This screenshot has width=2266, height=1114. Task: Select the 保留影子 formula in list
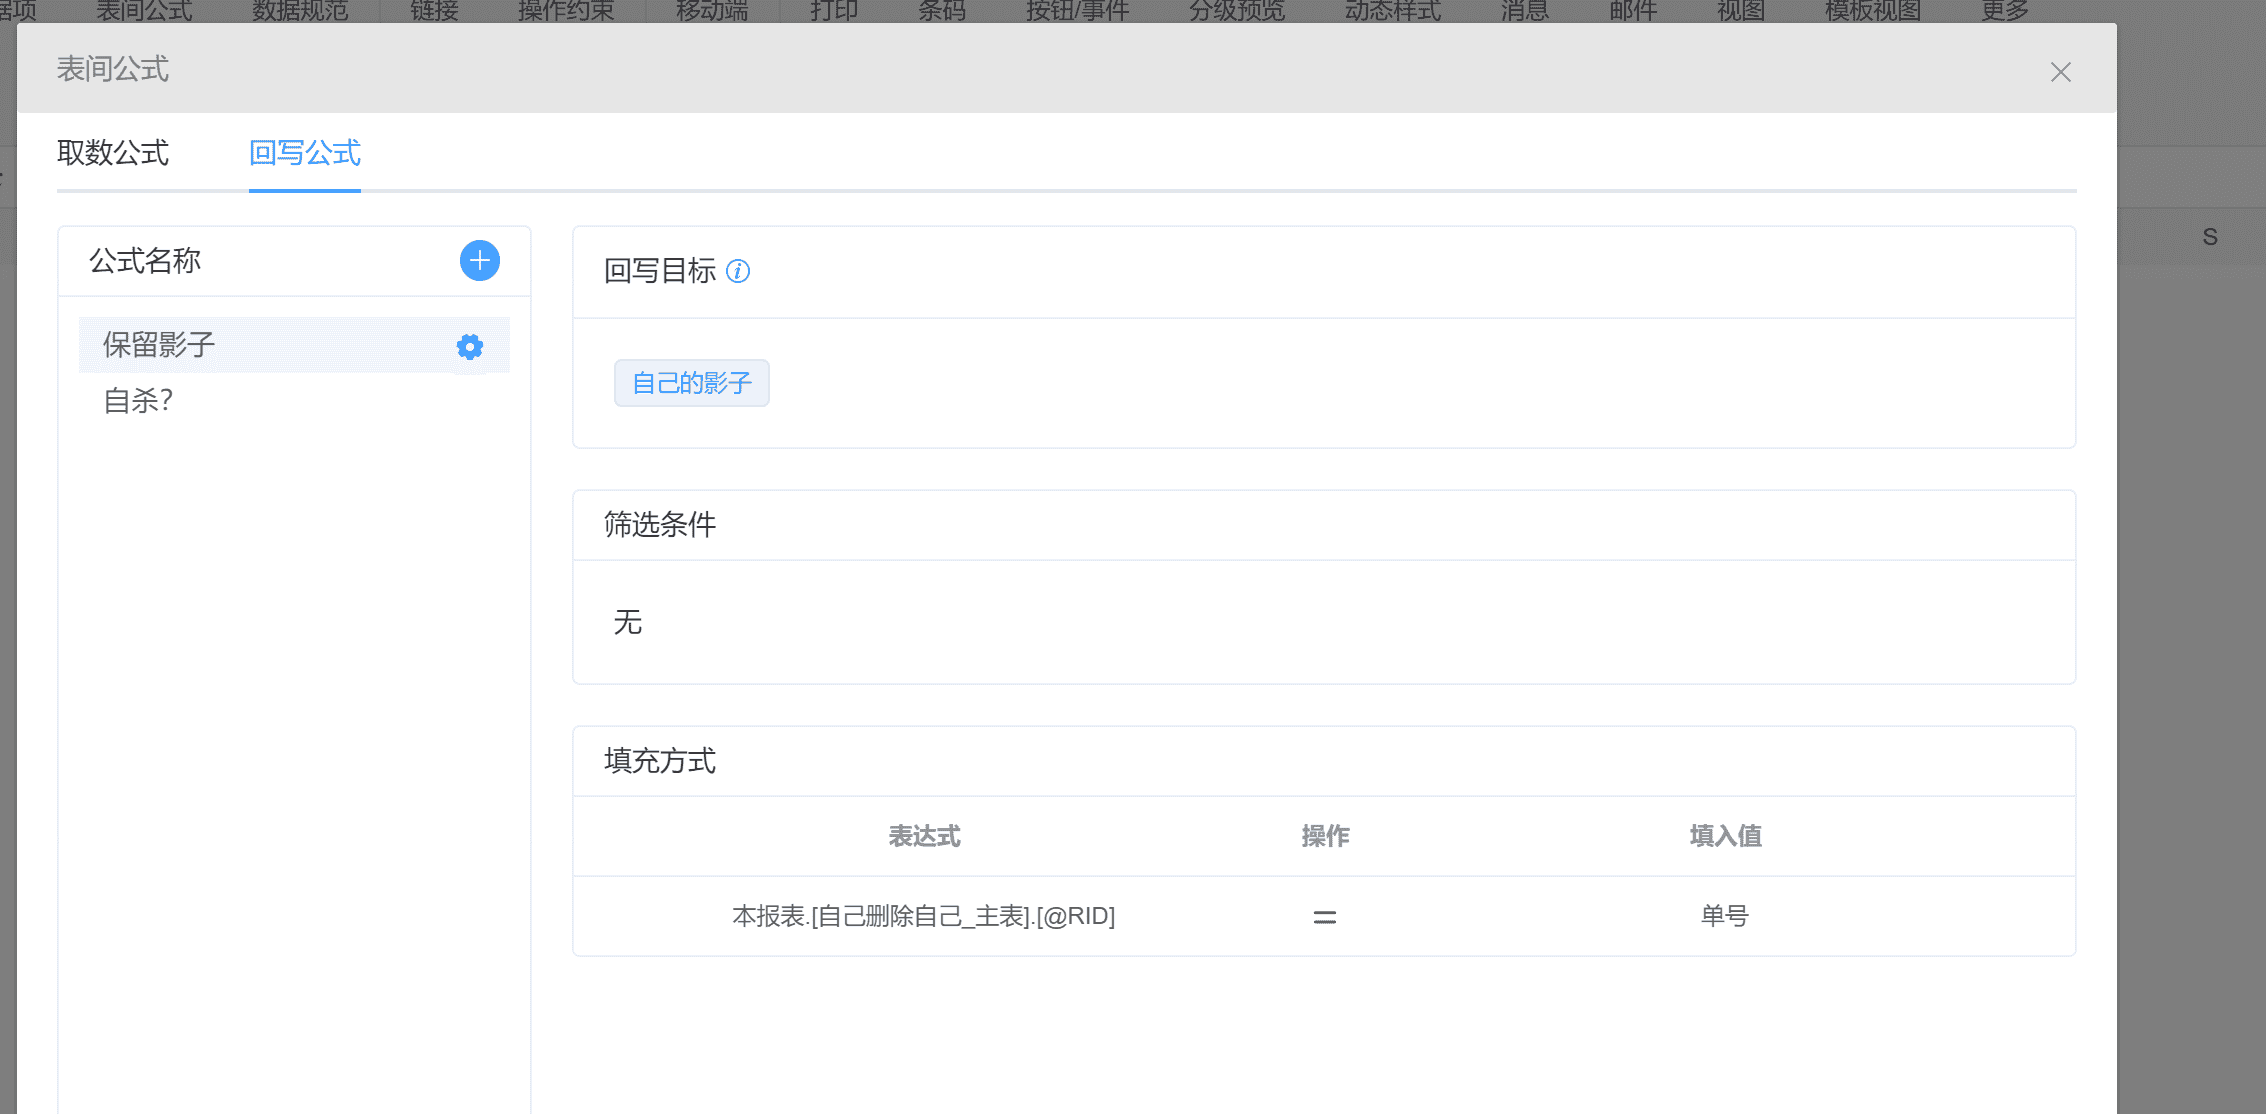[294, 345]
